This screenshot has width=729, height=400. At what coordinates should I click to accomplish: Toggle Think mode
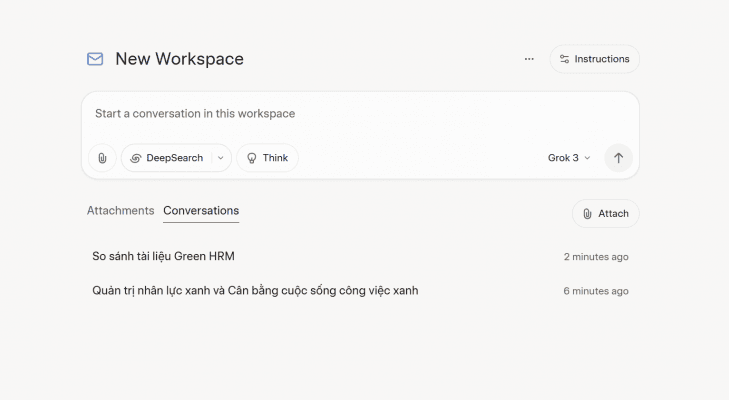pyautogui.click(x=267, y=158)
